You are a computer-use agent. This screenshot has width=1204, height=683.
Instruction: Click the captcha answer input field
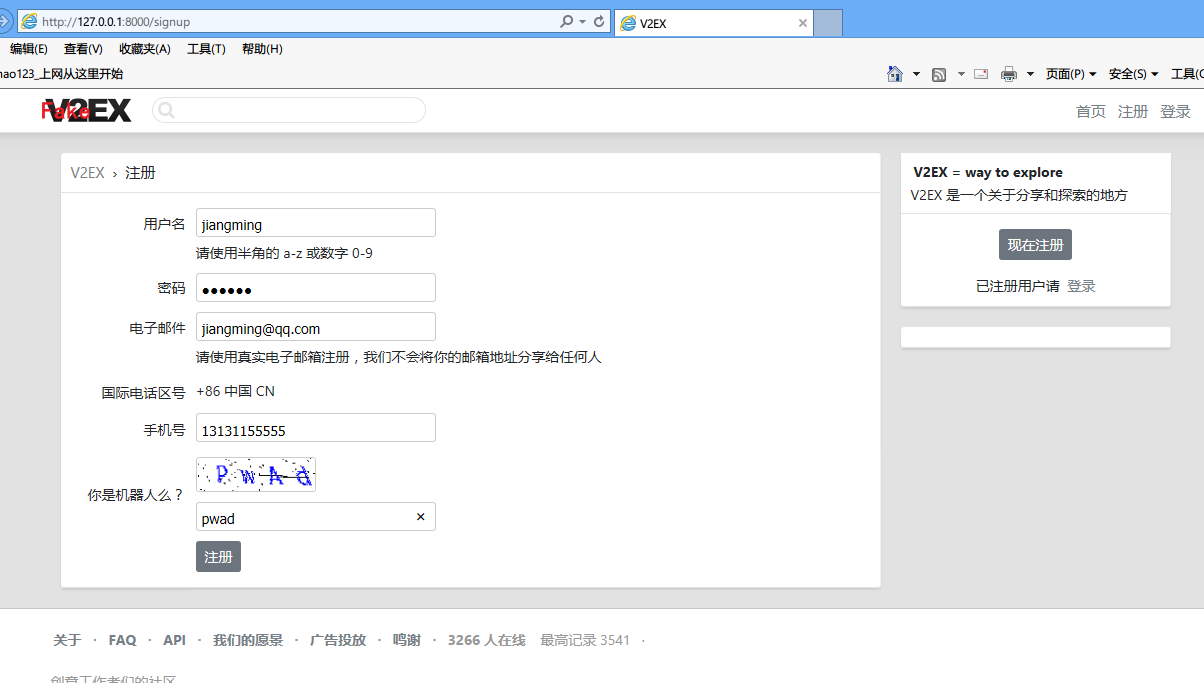pos(316,517)
